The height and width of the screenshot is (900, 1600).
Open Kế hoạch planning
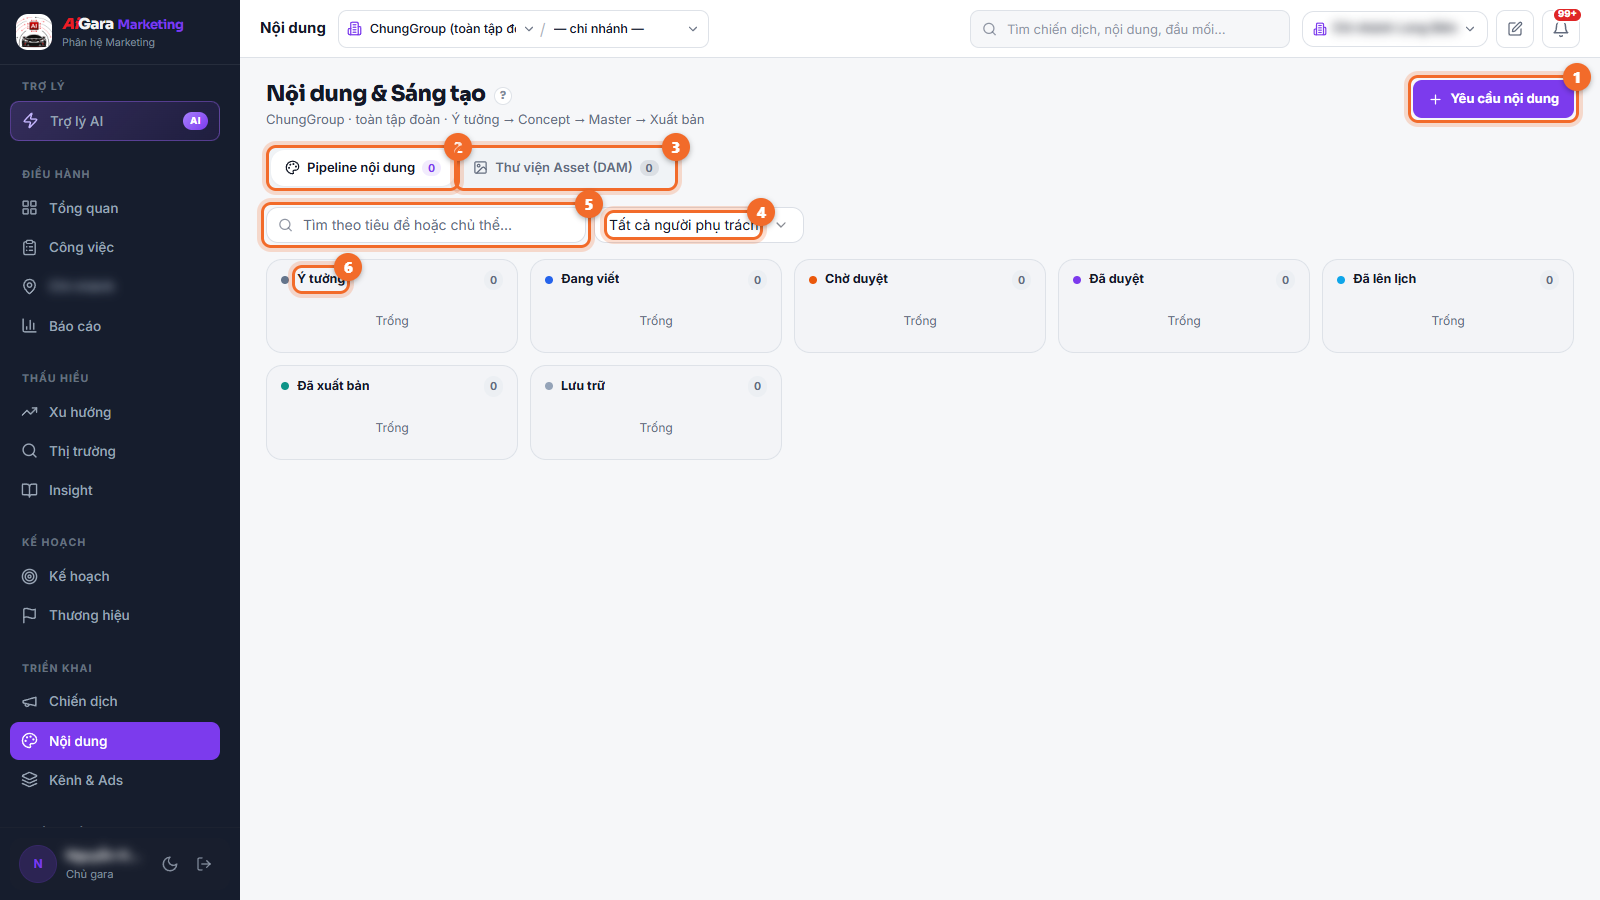coord(115,576)
